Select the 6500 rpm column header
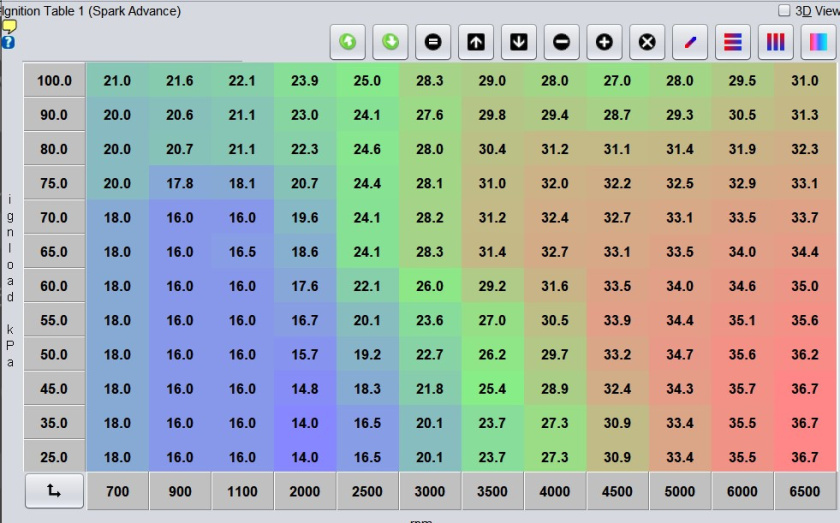 pyautogui.click(x=804, y=491)
